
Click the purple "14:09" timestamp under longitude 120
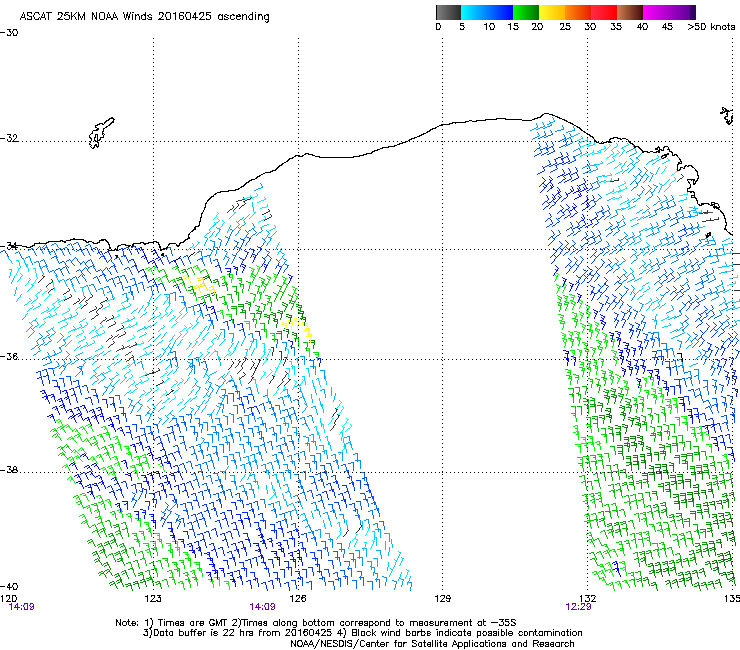point(22,607)
